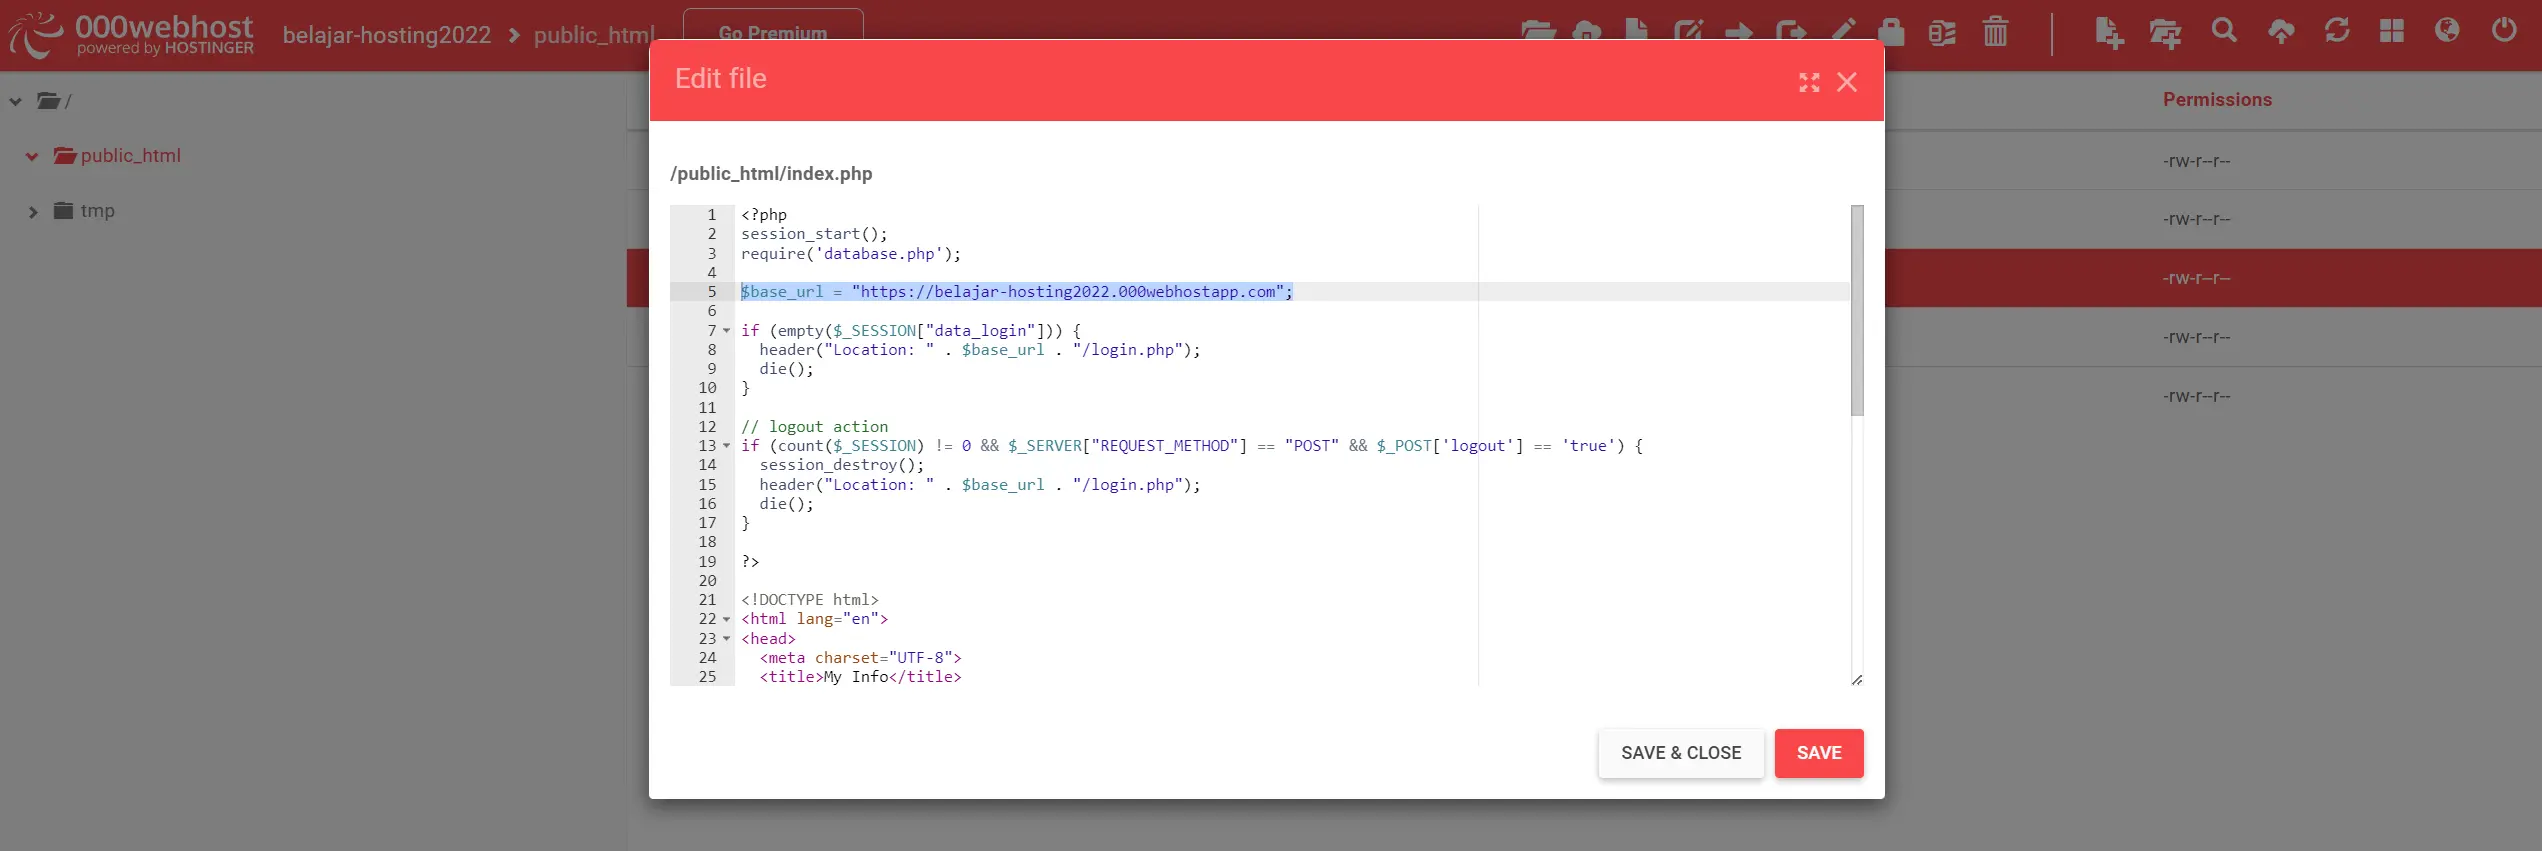Sort by Permissions column header

(2217, 99)
